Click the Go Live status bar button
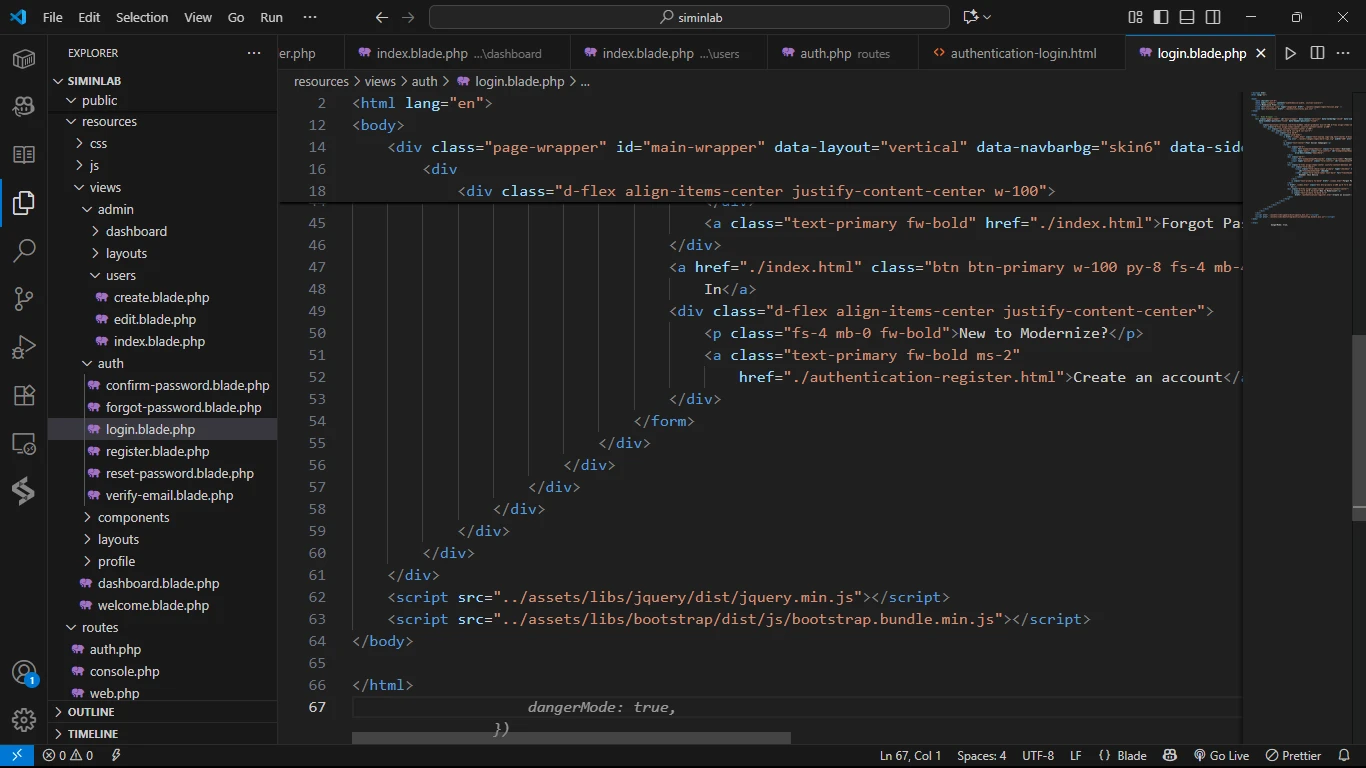 (1221, 756)
